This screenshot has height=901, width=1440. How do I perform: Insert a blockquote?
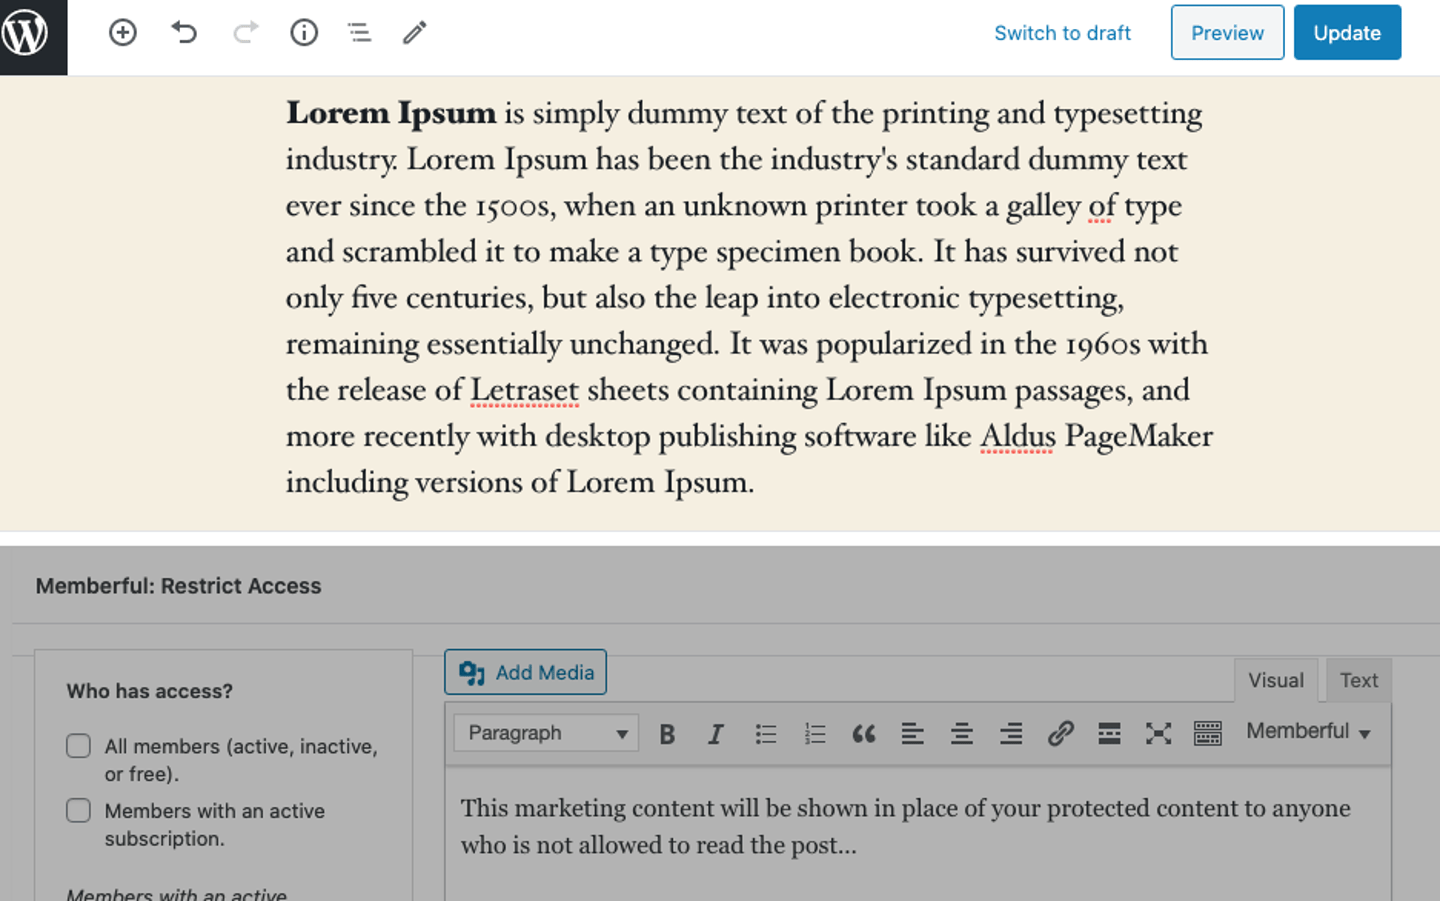(864, 735)
